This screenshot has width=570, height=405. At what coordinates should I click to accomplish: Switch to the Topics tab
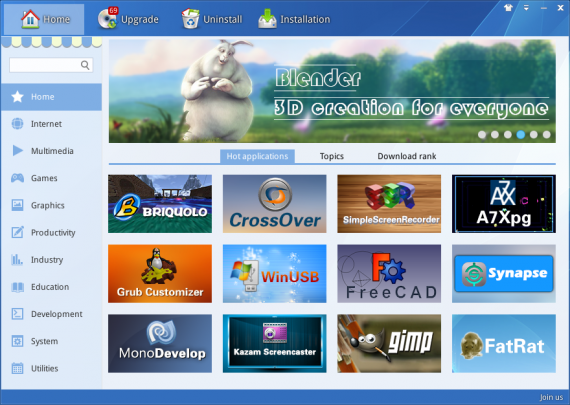(x=332, y=156)
